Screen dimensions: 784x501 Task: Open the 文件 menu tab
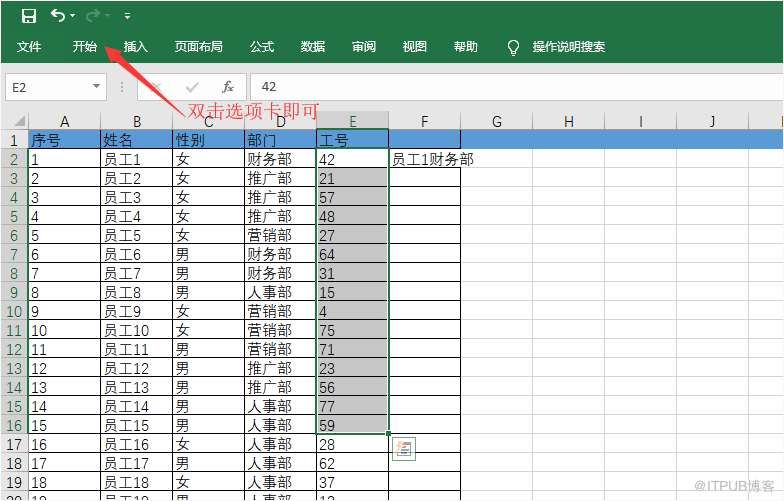(29, 47)
